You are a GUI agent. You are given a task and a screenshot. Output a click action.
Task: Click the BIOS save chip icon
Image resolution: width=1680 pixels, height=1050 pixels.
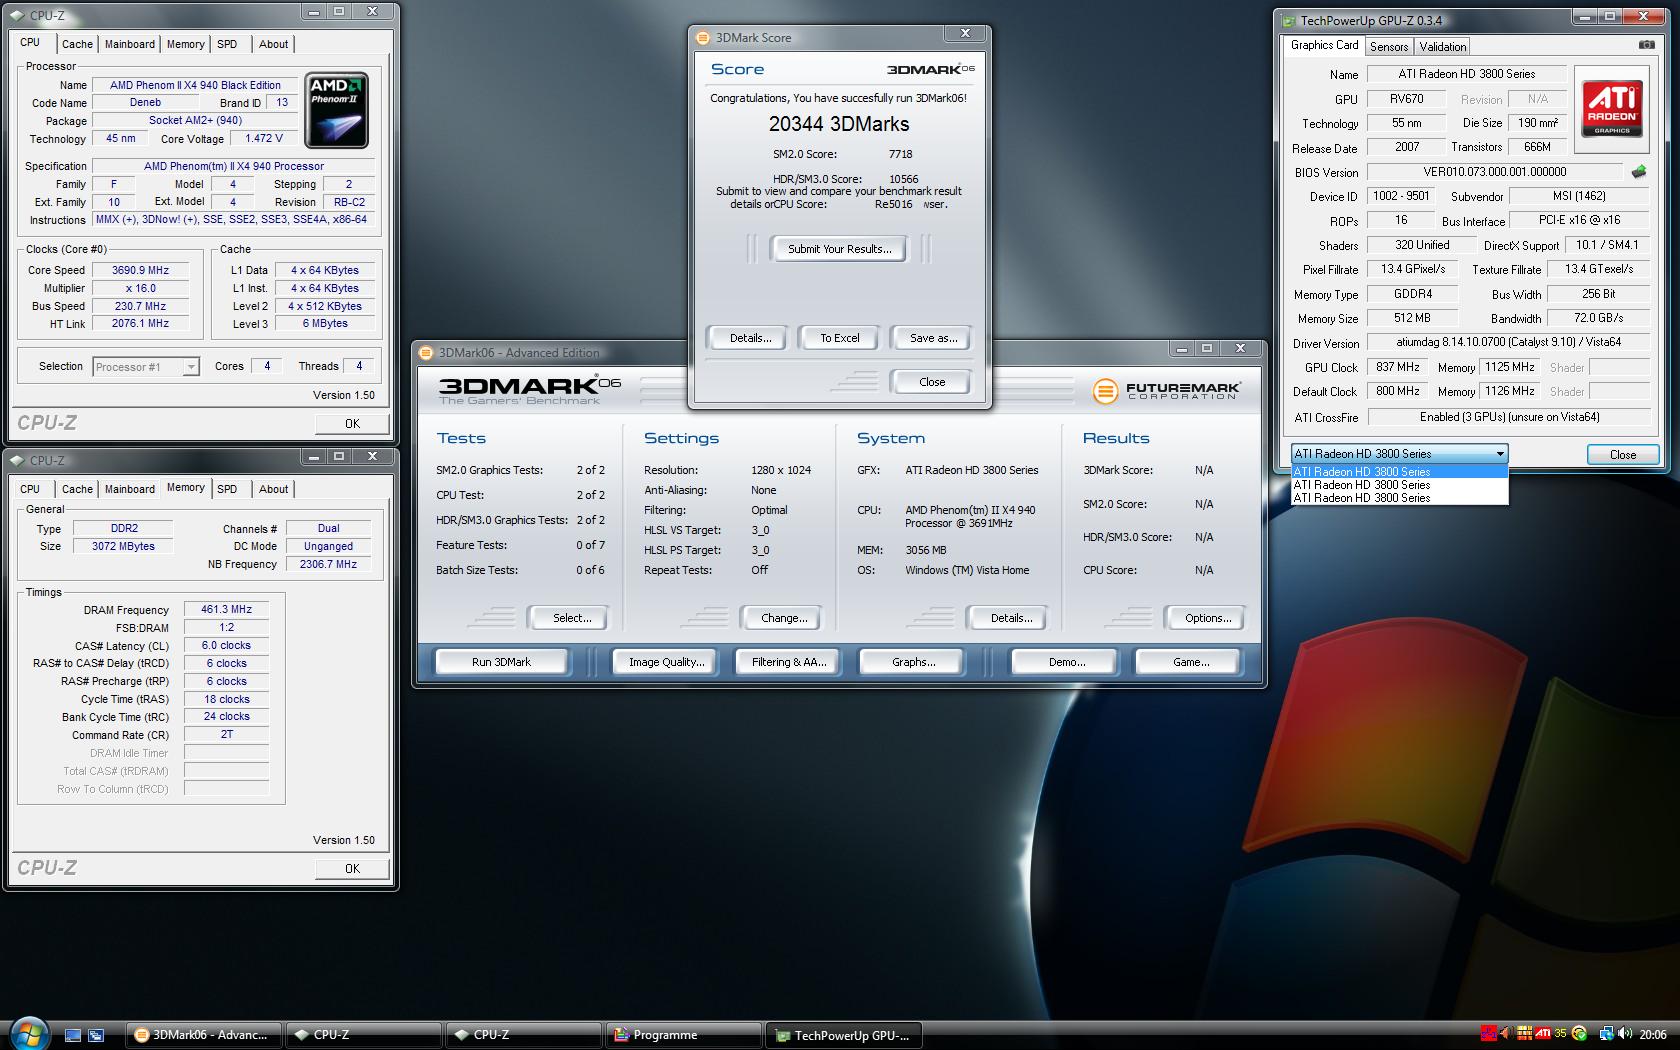pyautogui.click(x=1638, y=172)
